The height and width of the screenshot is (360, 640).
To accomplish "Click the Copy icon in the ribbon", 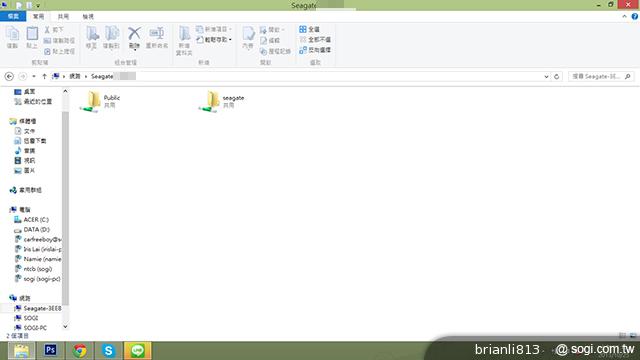I will 12,34.
